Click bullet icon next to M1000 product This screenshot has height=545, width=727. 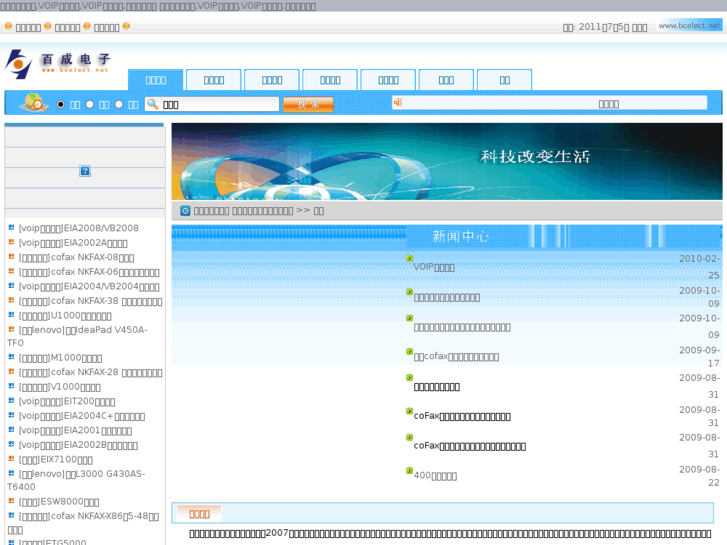point(11,357)
